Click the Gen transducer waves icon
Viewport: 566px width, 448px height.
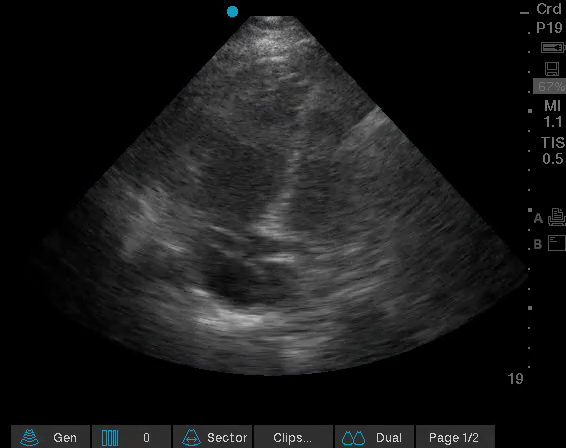point(30,438)
